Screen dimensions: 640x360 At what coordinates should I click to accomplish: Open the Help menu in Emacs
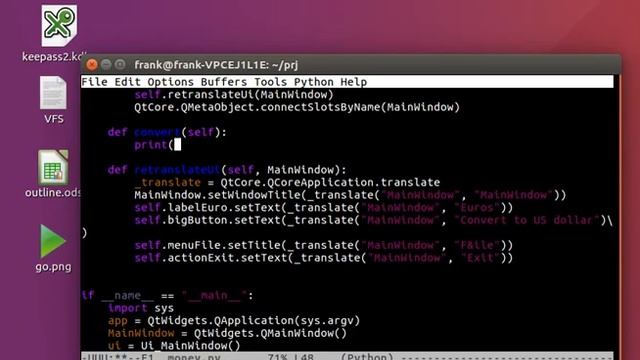[x=353, y=82]
